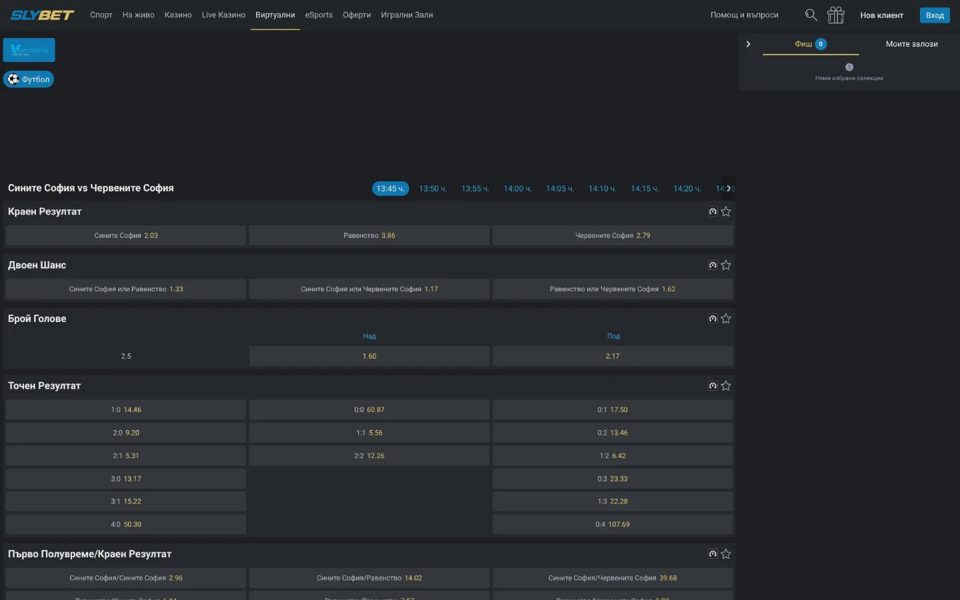Click the SLYBET logo
Viewport: 960px width, 600px height.
[42, 15]
